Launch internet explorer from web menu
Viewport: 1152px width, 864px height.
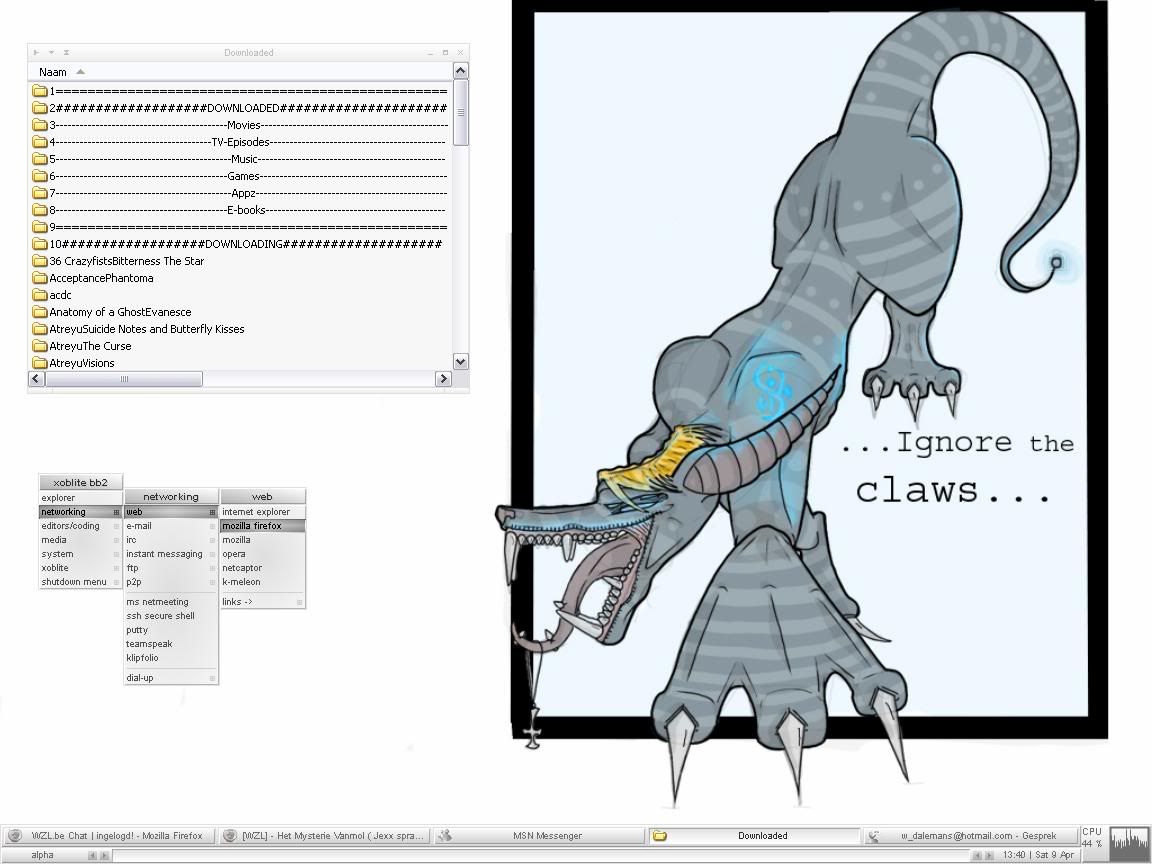pyautogui.click(x=262, y=512)
